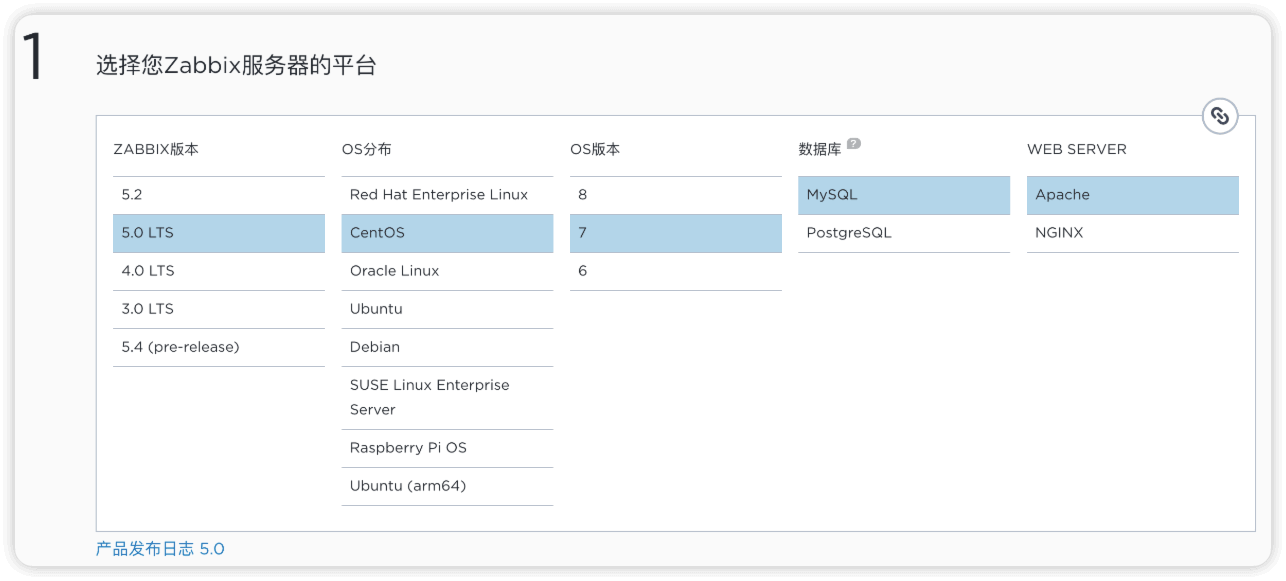Choose Red Hat Enterprise Linux distribution
Screen dimensions: 1286x581
click(x=447, y=195)
